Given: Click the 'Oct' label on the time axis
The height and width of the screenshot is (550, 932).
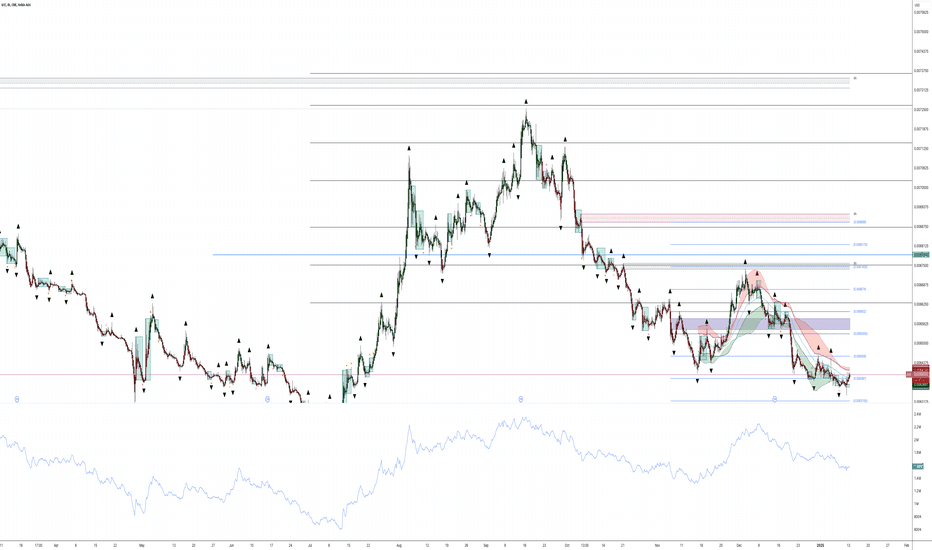Looking at the screenshot, I should 566,544.
